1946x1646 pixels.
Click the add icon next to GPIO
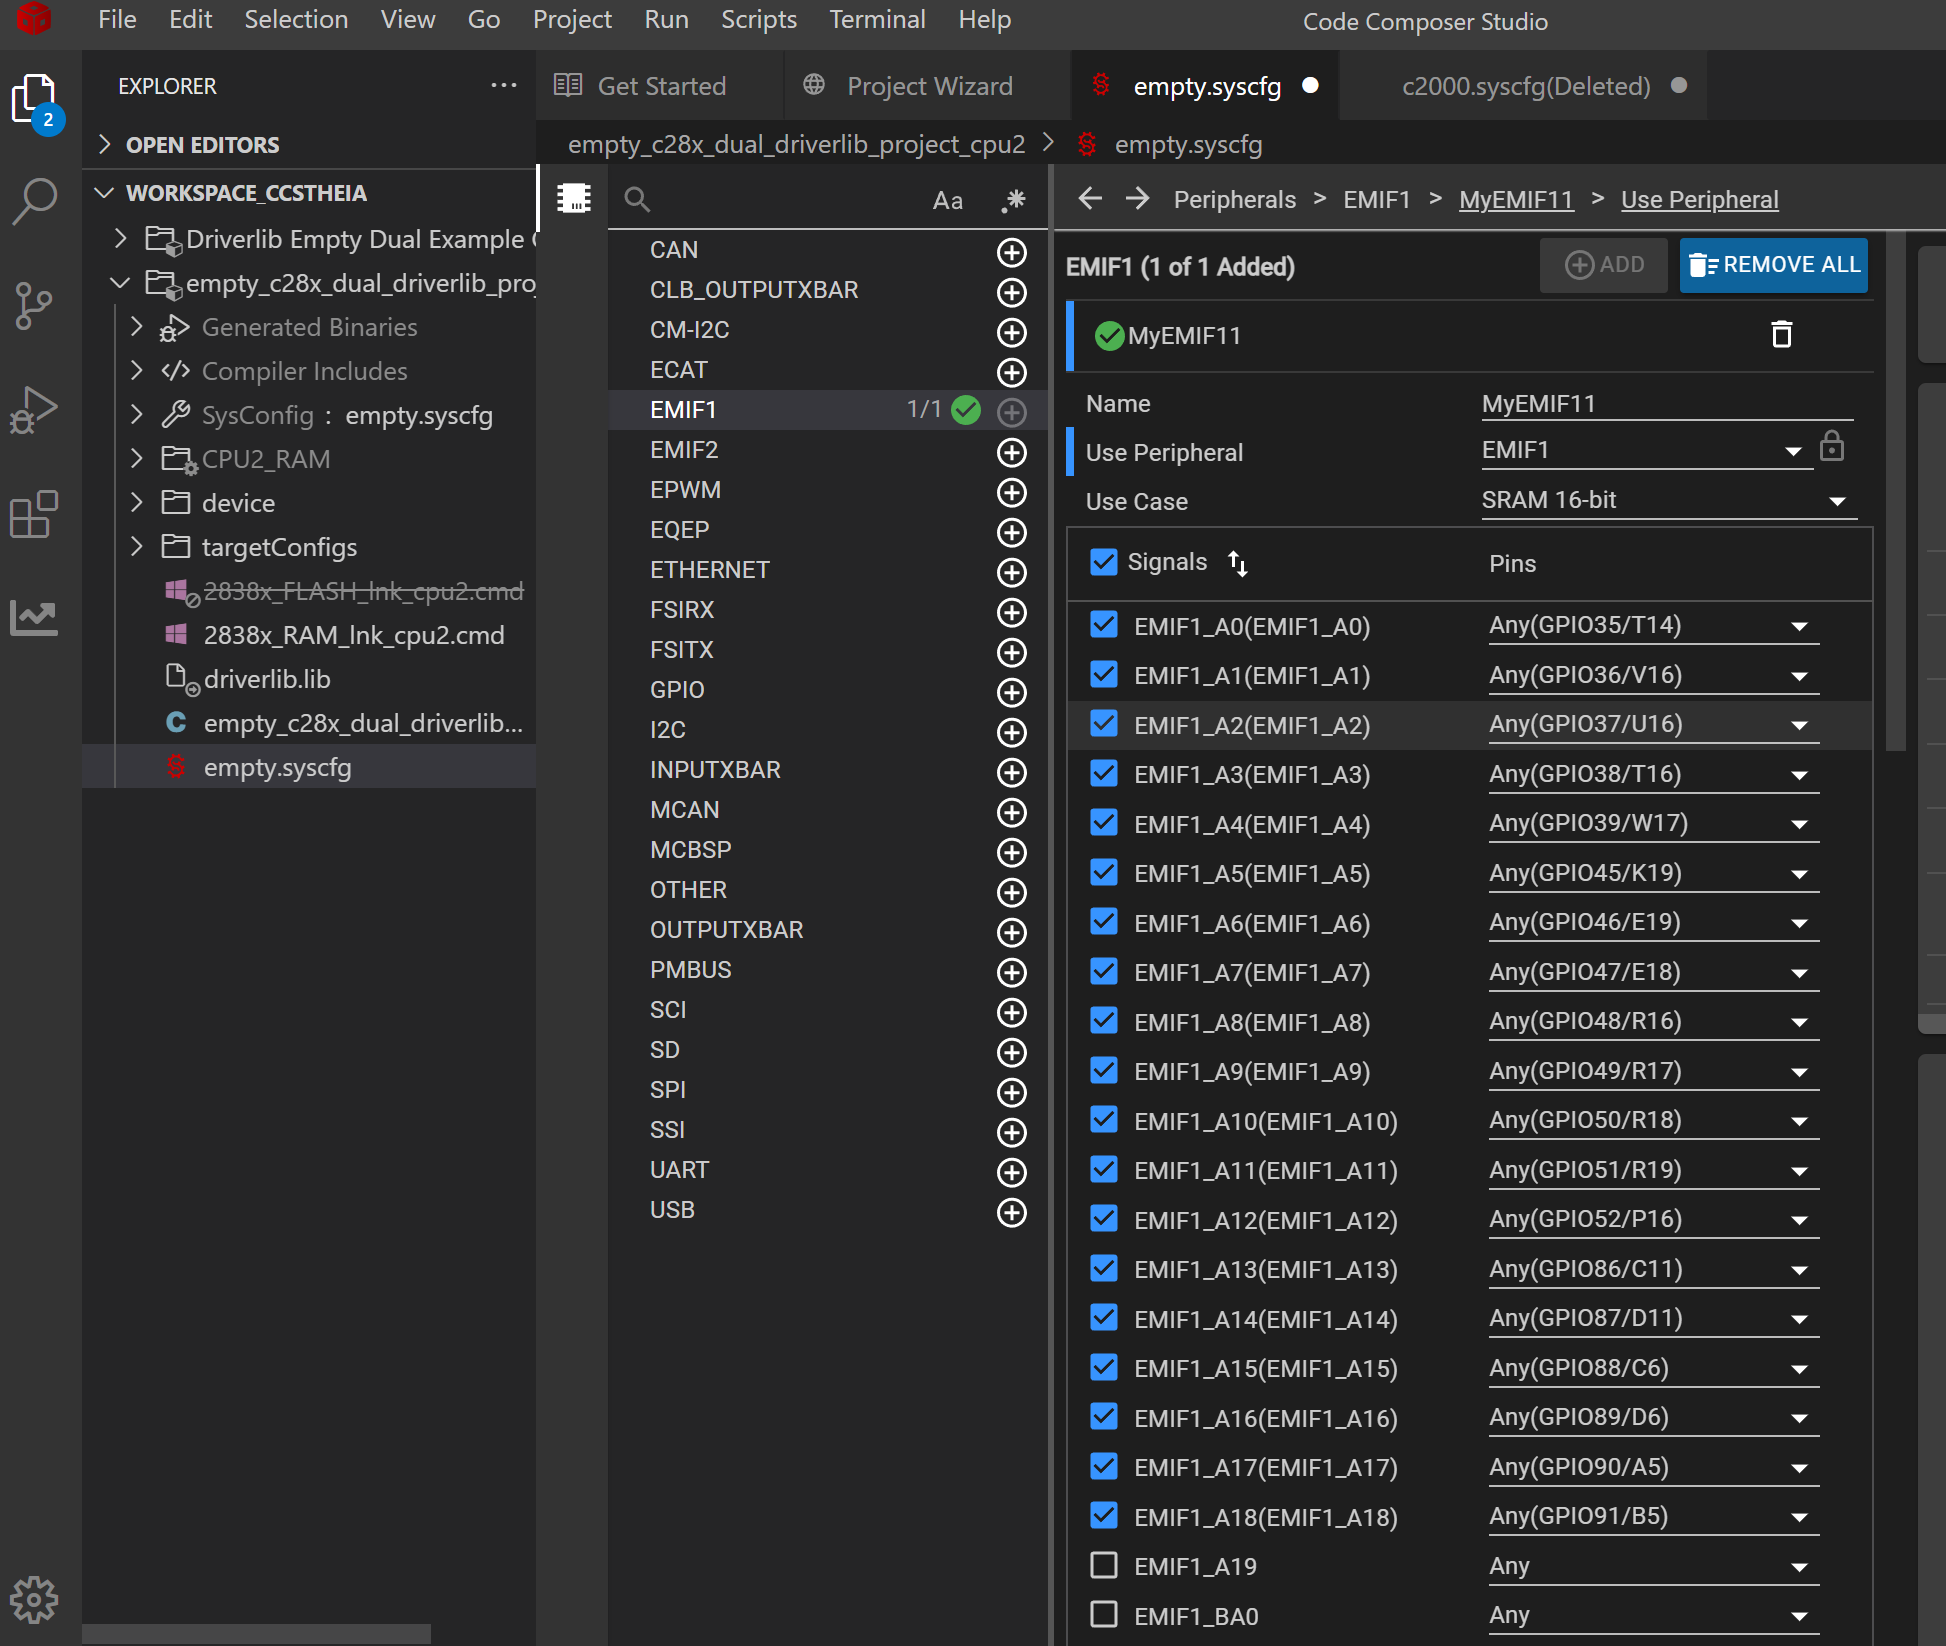(1012, 692)
